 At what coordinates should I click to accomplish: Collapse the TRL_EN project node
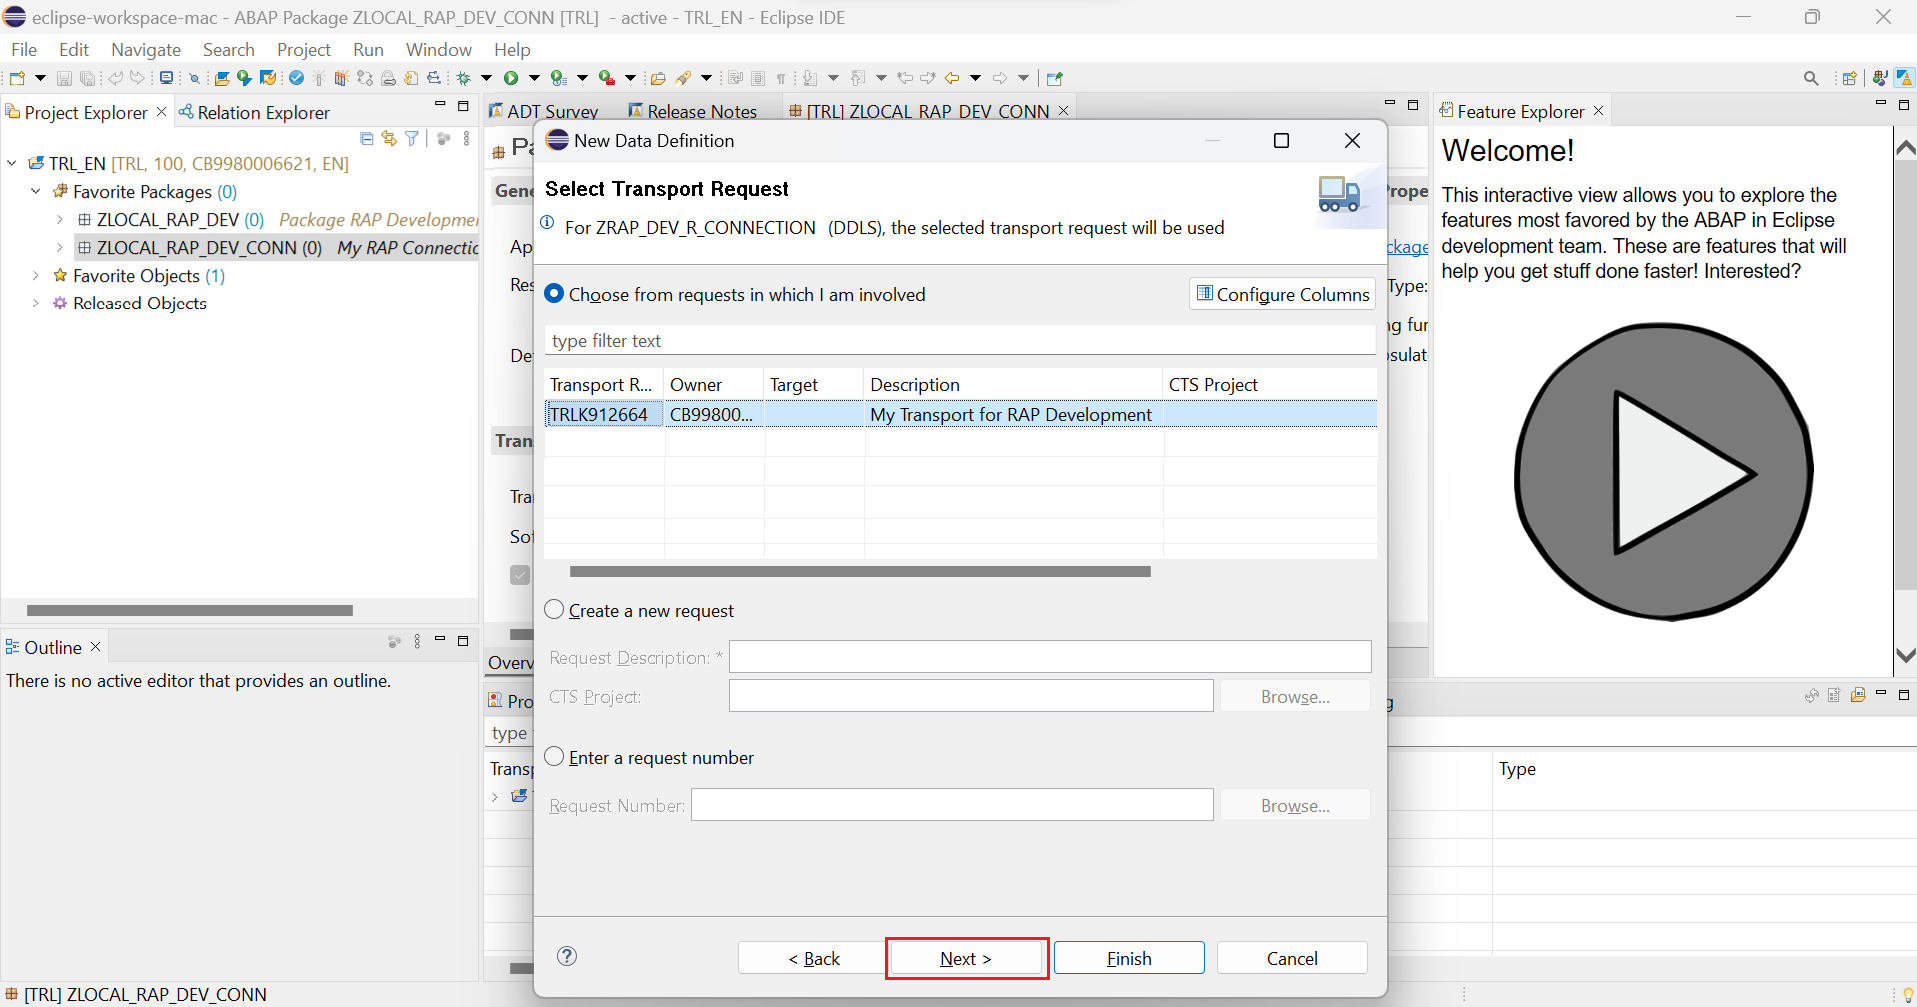(x=12, y=163)
